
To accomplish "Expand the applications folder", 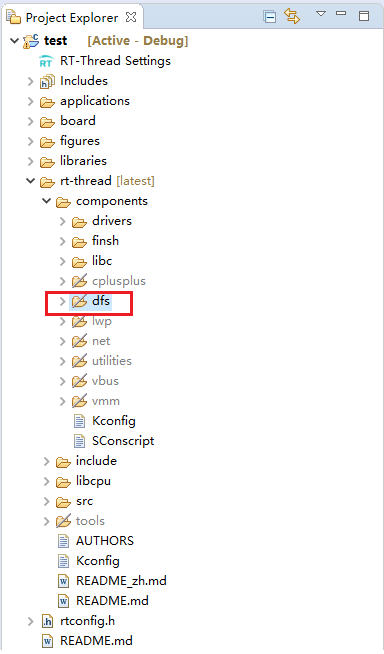I will coord(30,101).
